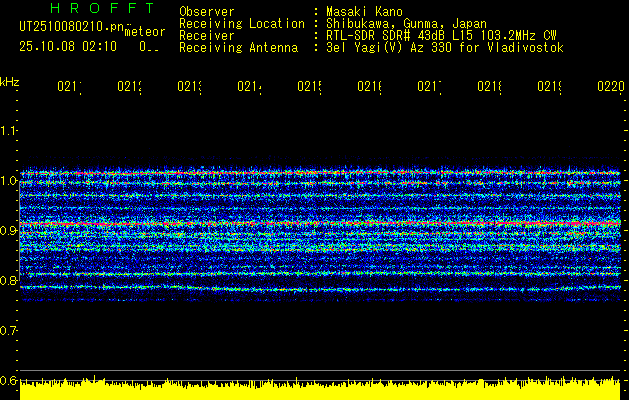629x400 pixels.
Task: Click the Receiving Location label
Action: [241, 23]
